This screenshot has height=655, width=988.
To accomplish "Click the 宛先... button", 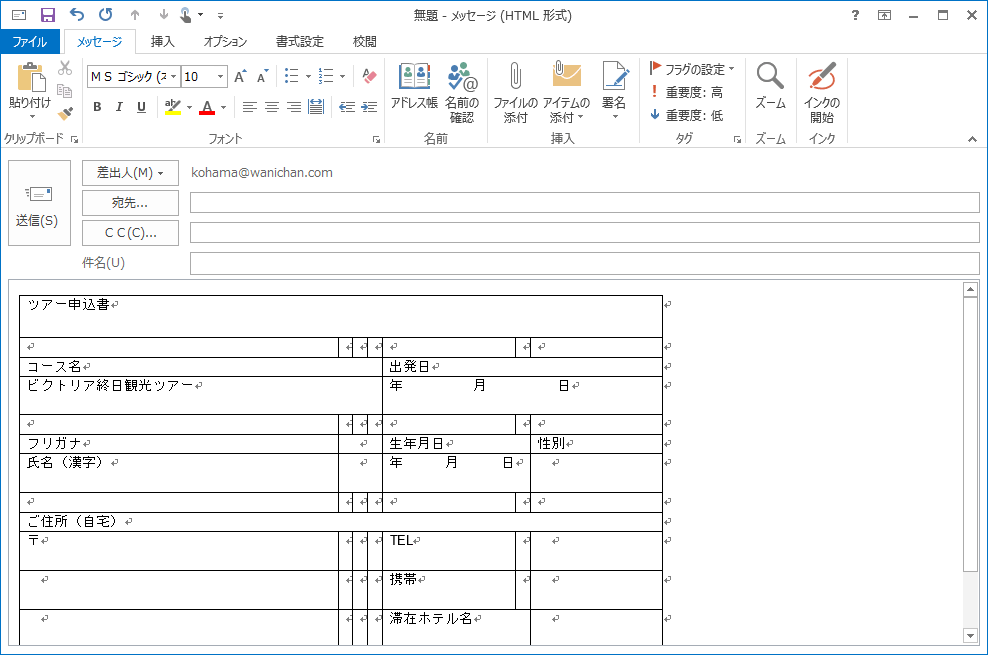I will click(130, 203).
